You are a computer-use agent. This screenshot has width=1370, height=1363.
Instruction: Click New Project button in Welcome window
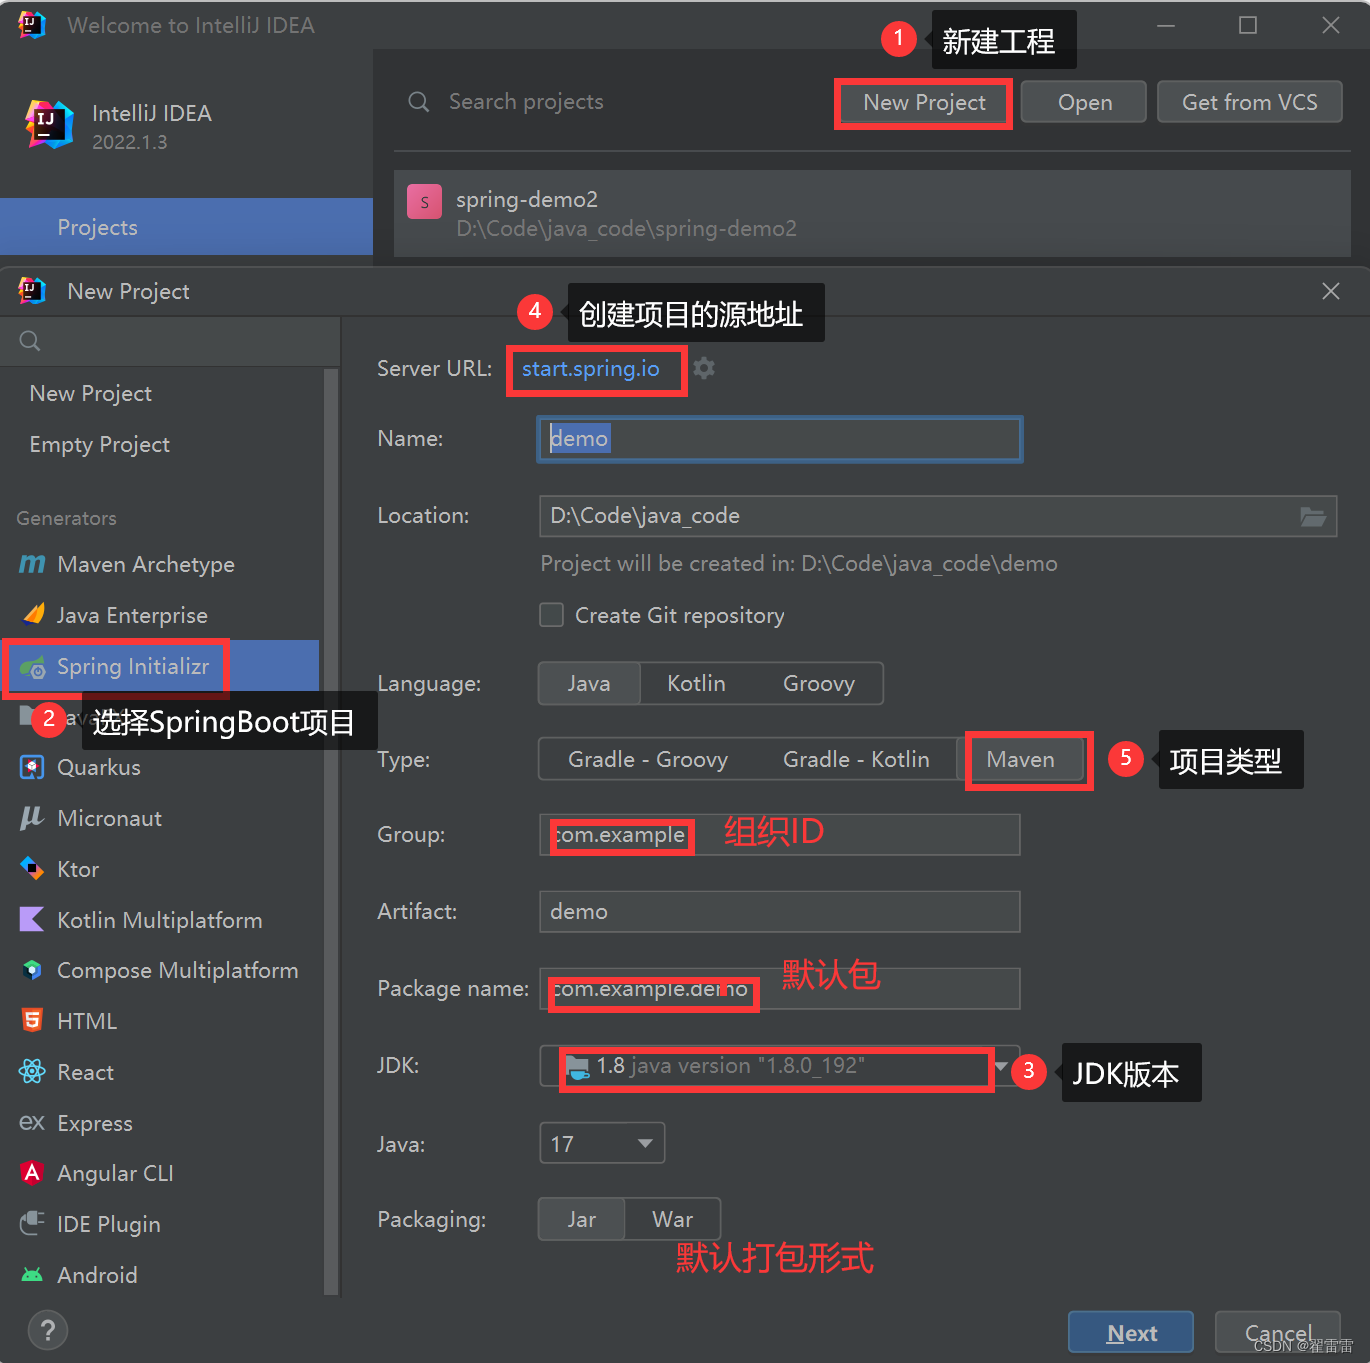pyautogui.click(x=924, y=102)
